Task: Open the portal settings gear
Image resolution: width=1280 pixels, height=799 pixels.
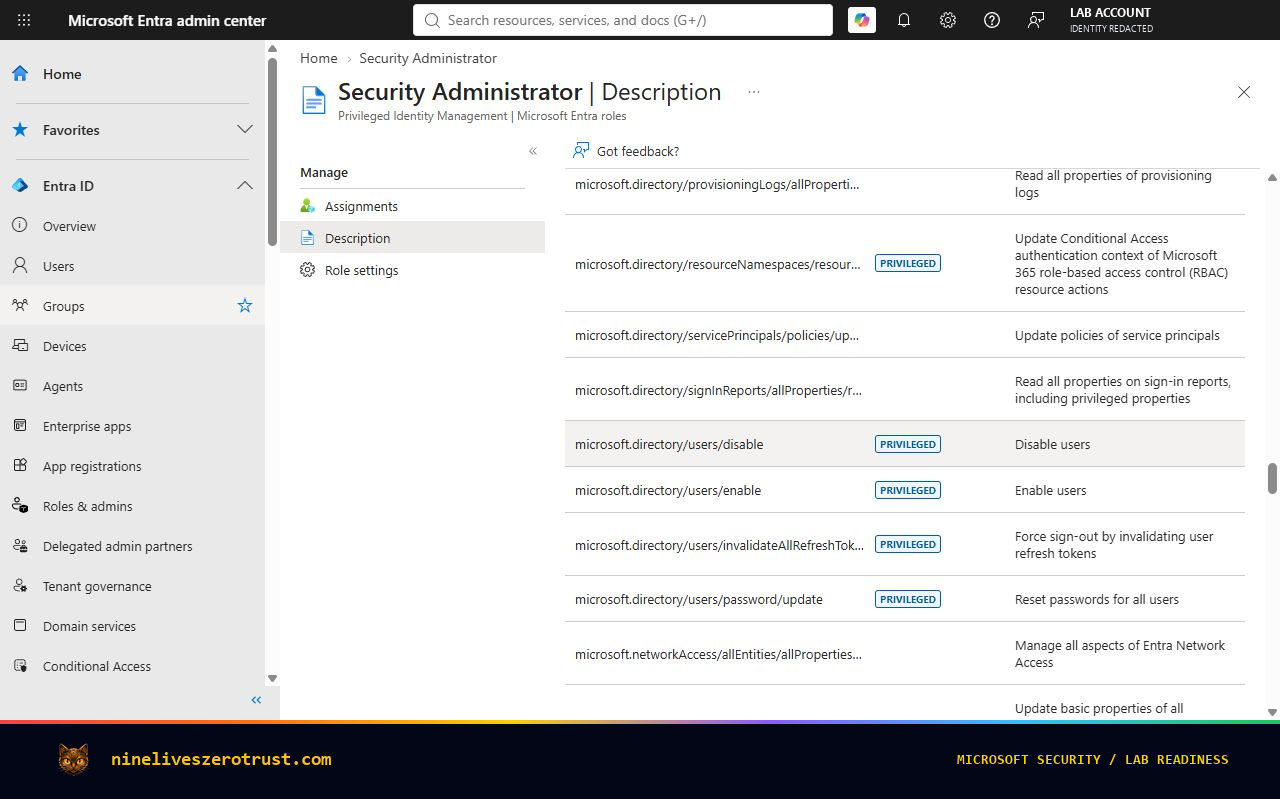Action: (x=948, y=20)
